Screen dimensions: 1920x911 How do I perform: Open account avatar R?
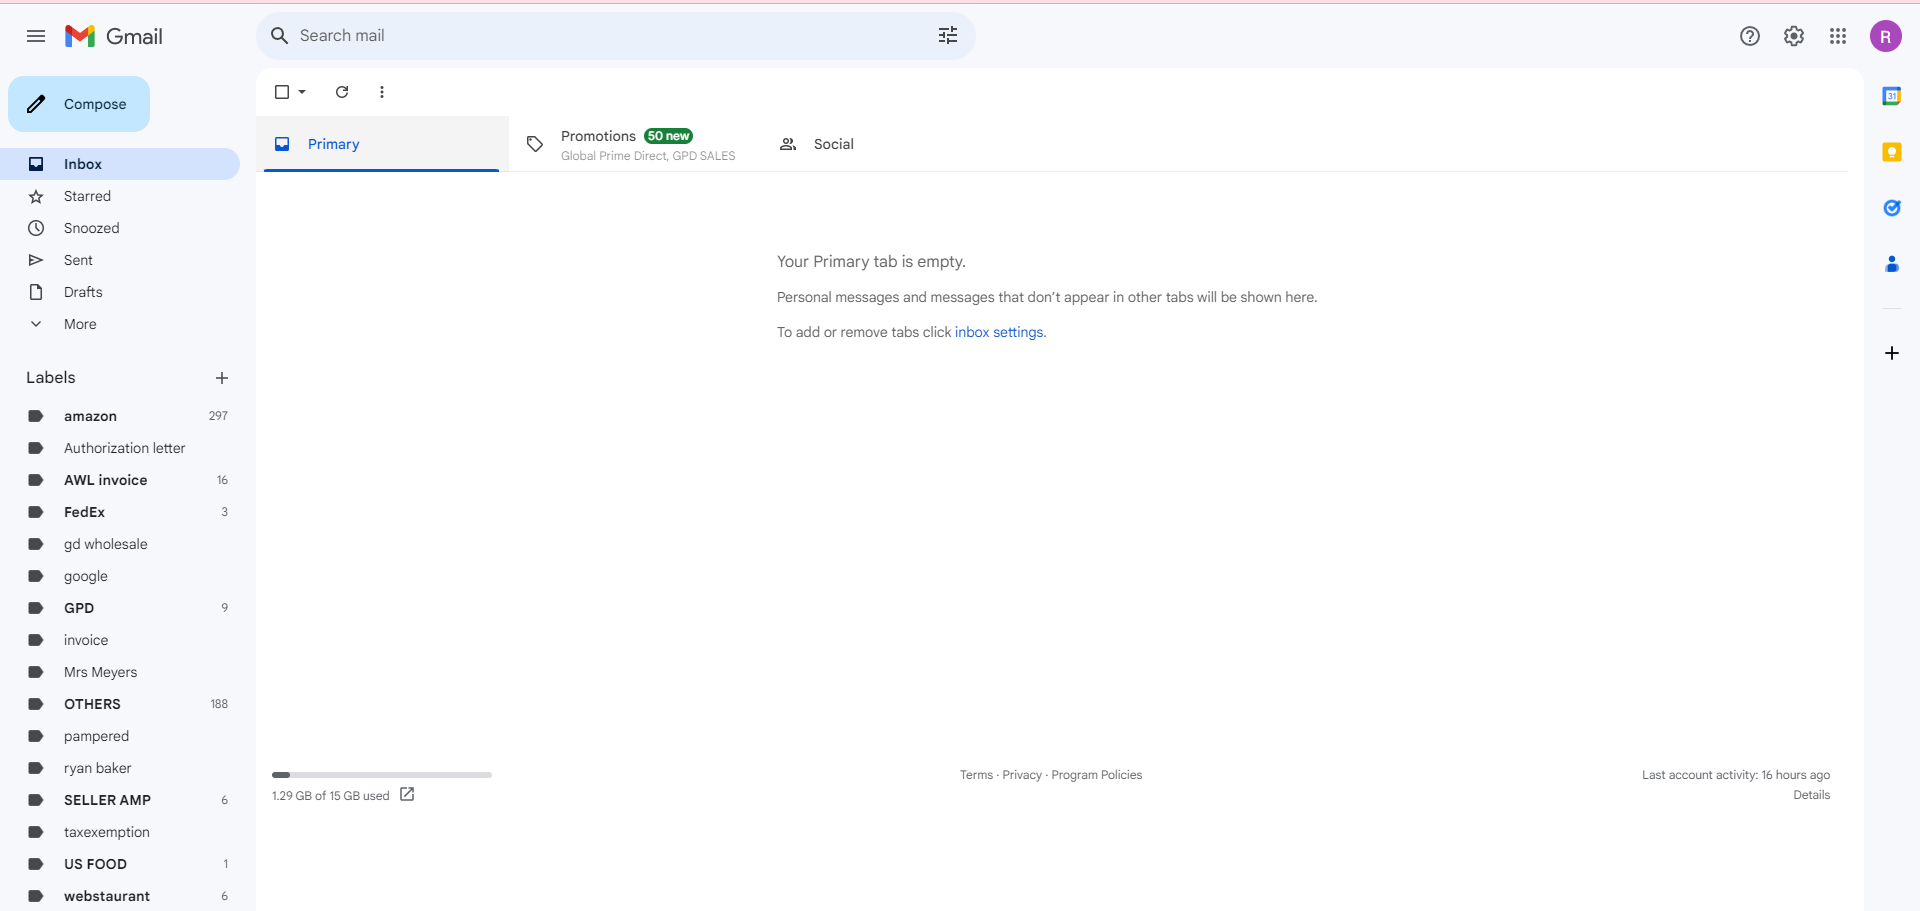pos(1886,36)
